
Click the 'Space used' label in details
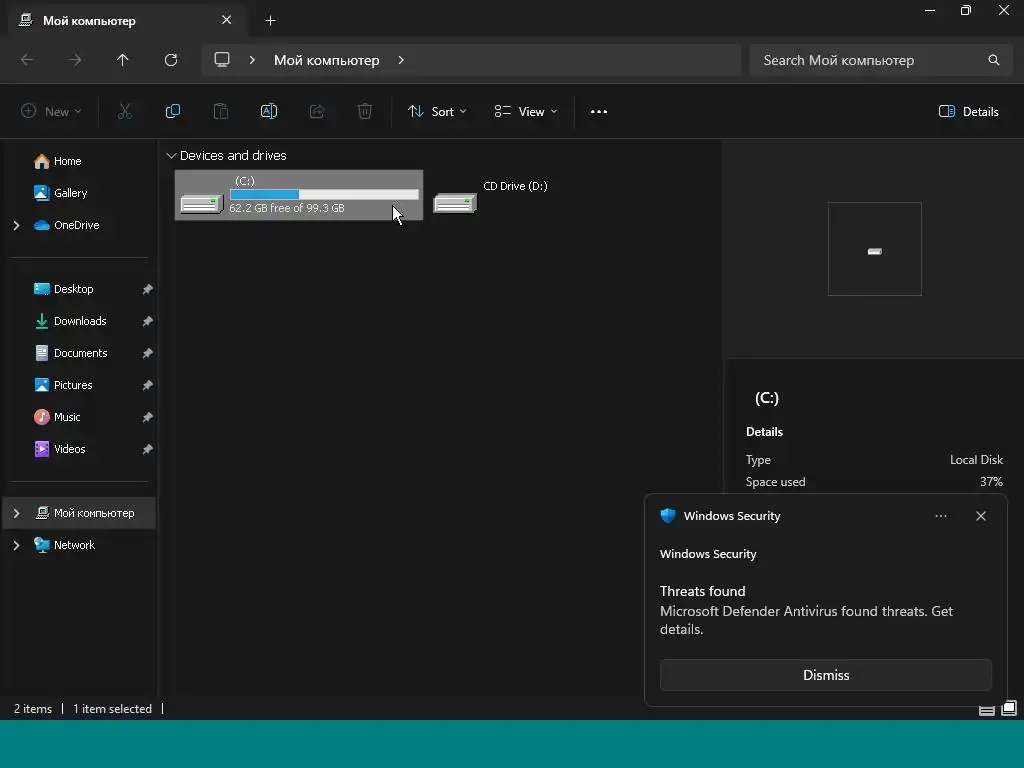775,482
